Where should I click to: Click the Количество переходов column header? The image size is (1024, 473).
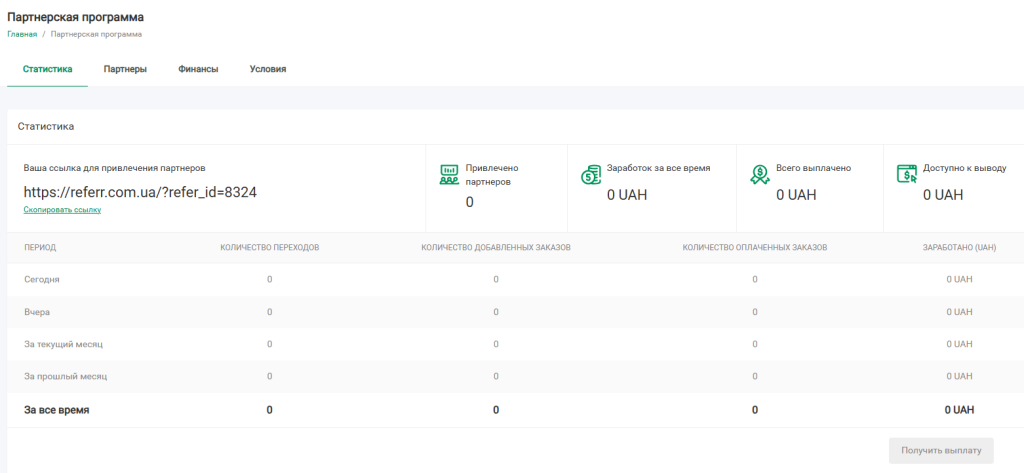[269, 247]
